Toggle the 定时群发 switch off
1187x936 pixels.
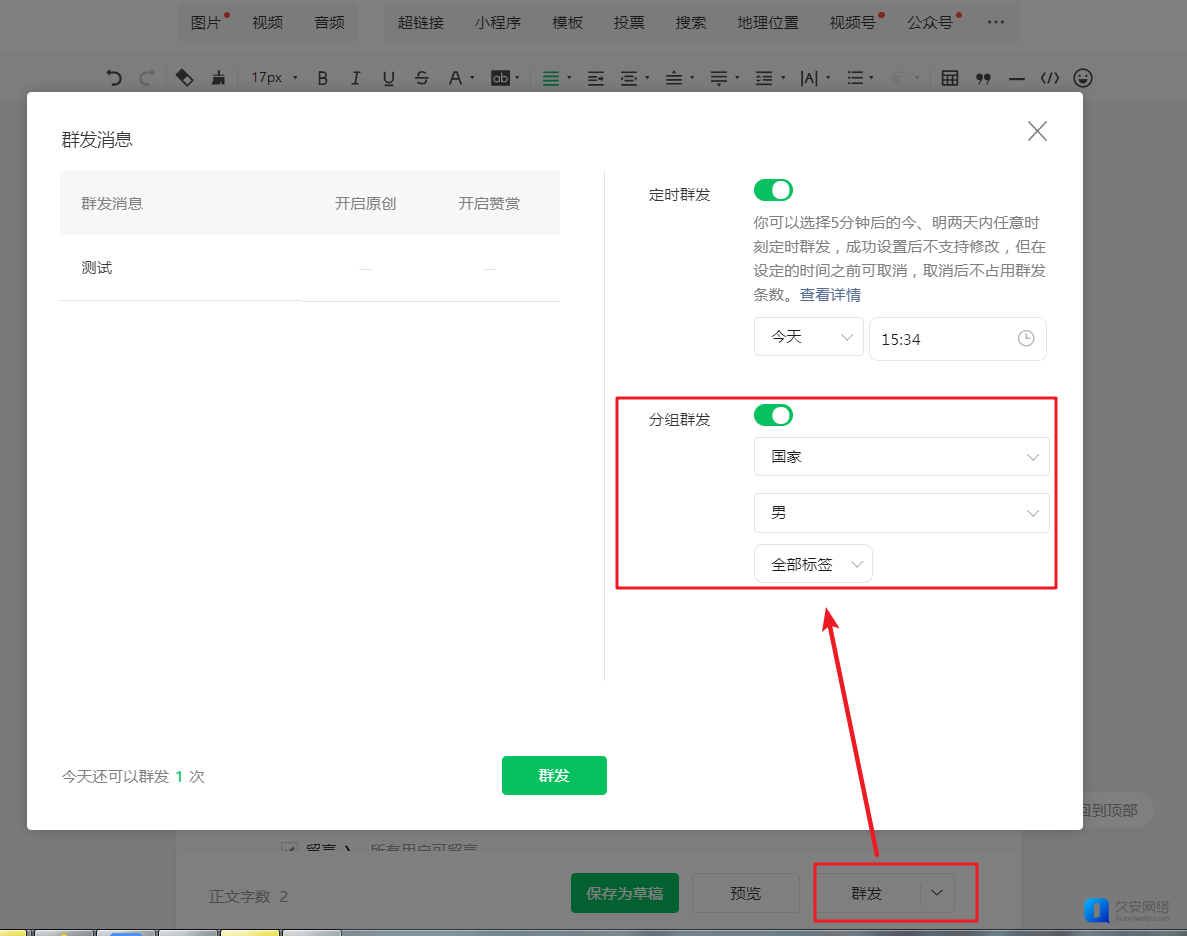point(773,190)
